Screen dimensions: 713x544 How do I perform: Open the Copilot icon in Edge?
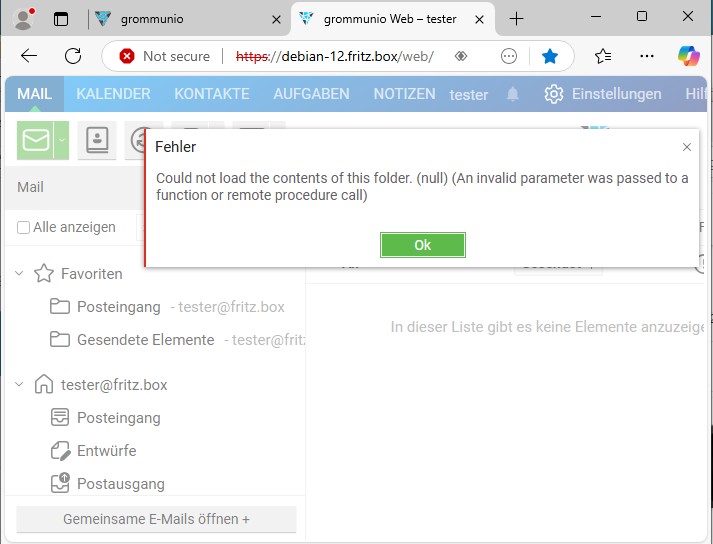tap(688, 56)
